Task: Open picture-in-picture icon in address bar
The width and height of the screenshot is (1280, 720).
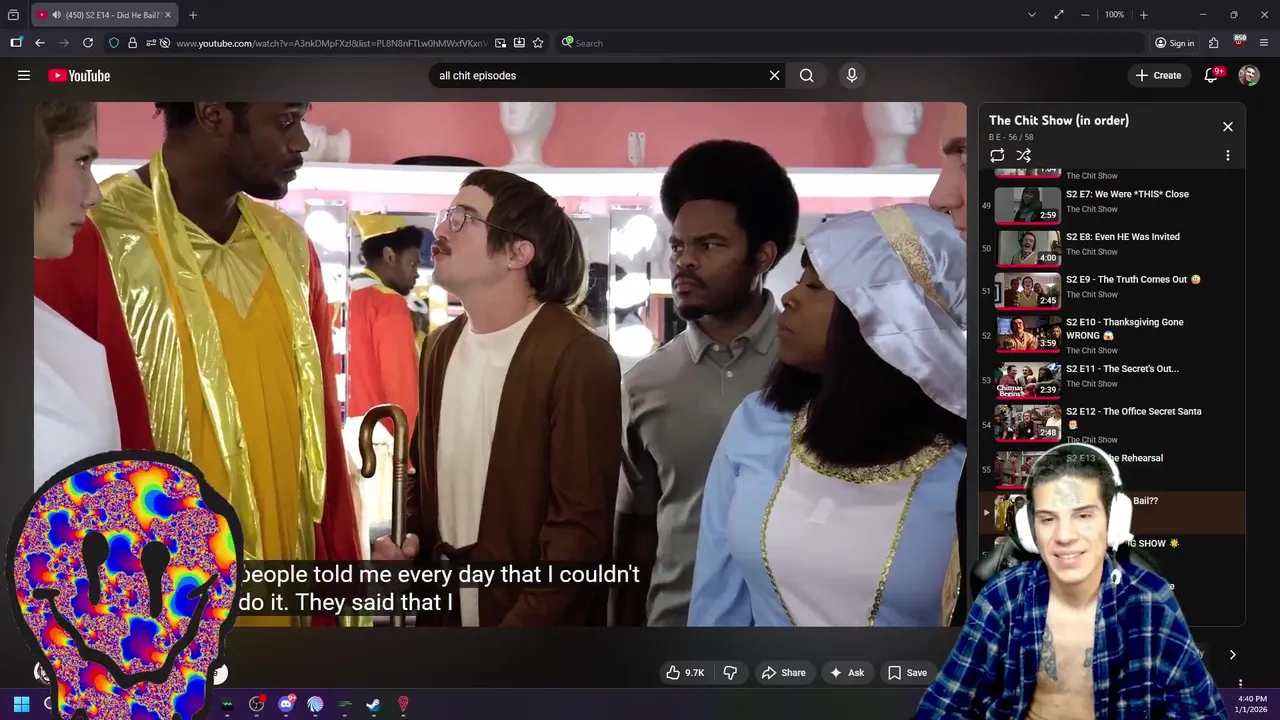Action: click(x=500, y=43)
